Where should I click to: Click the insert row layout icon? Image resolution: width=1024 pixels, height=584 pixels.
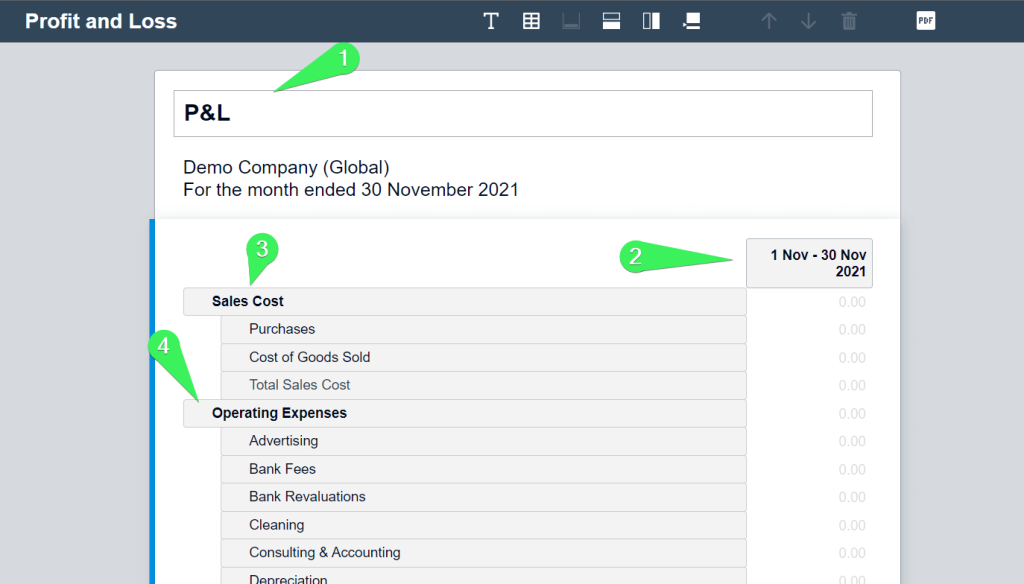[x=611, y=22]
